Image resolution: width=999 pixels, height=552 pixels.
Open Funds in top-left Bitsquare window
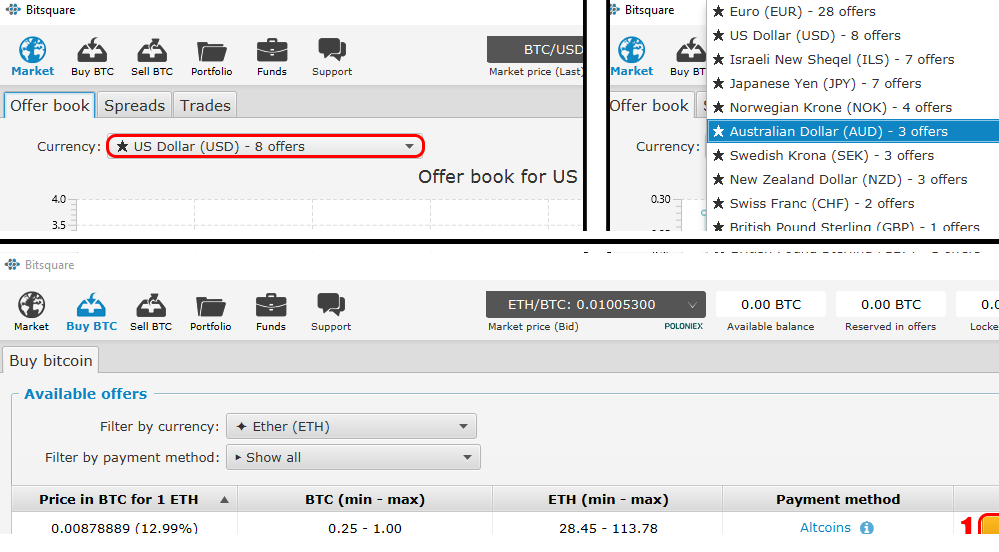(x=272, y=57)
